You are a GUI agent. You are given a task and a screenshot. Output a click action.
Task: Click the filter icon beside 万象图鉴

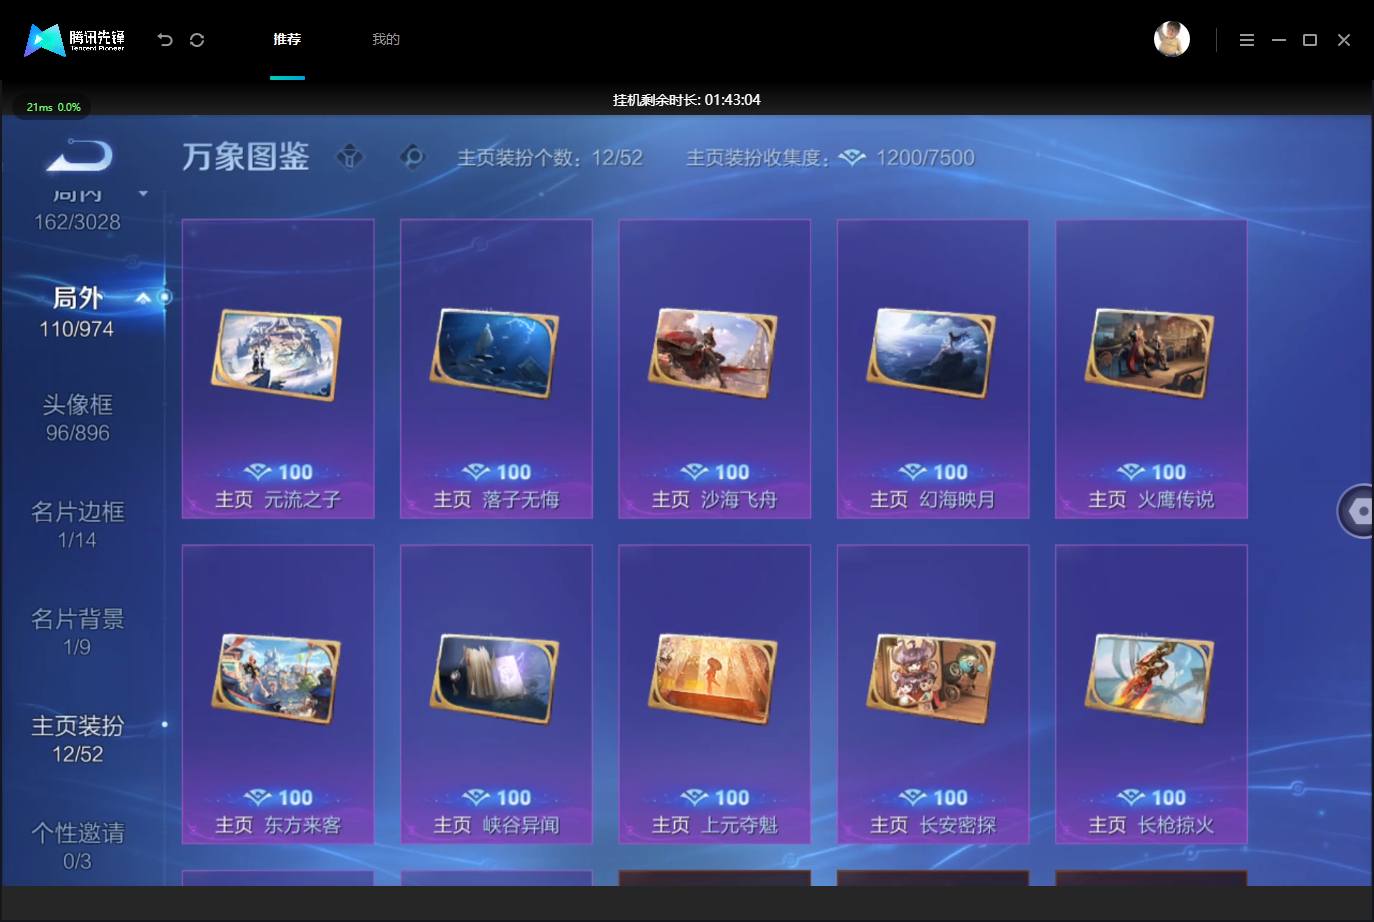click(x=350, y=157)
